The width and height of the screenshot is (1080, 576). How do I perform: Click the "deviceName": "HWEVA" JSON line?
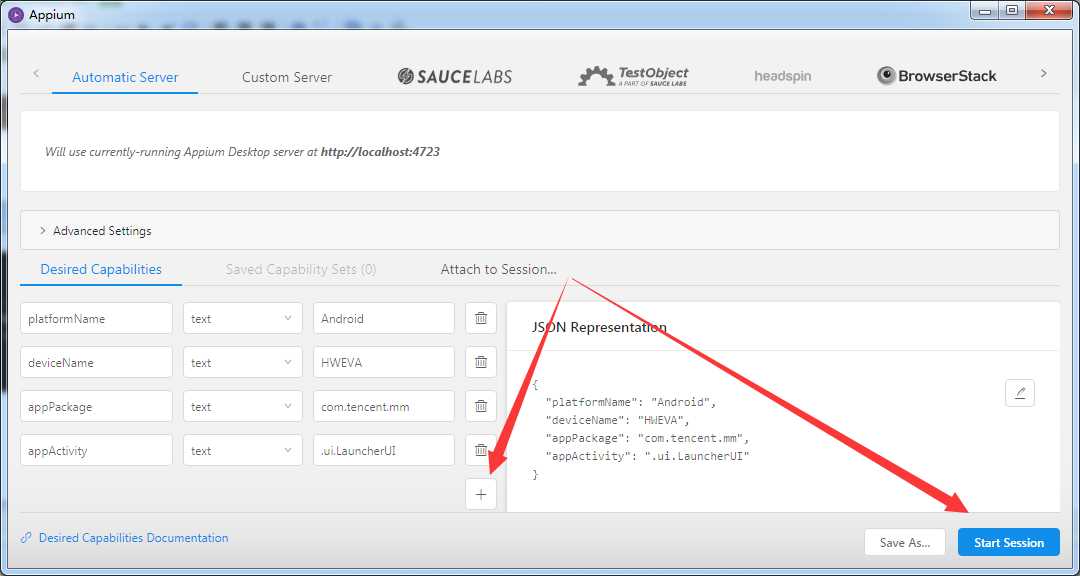coord(616,420)
